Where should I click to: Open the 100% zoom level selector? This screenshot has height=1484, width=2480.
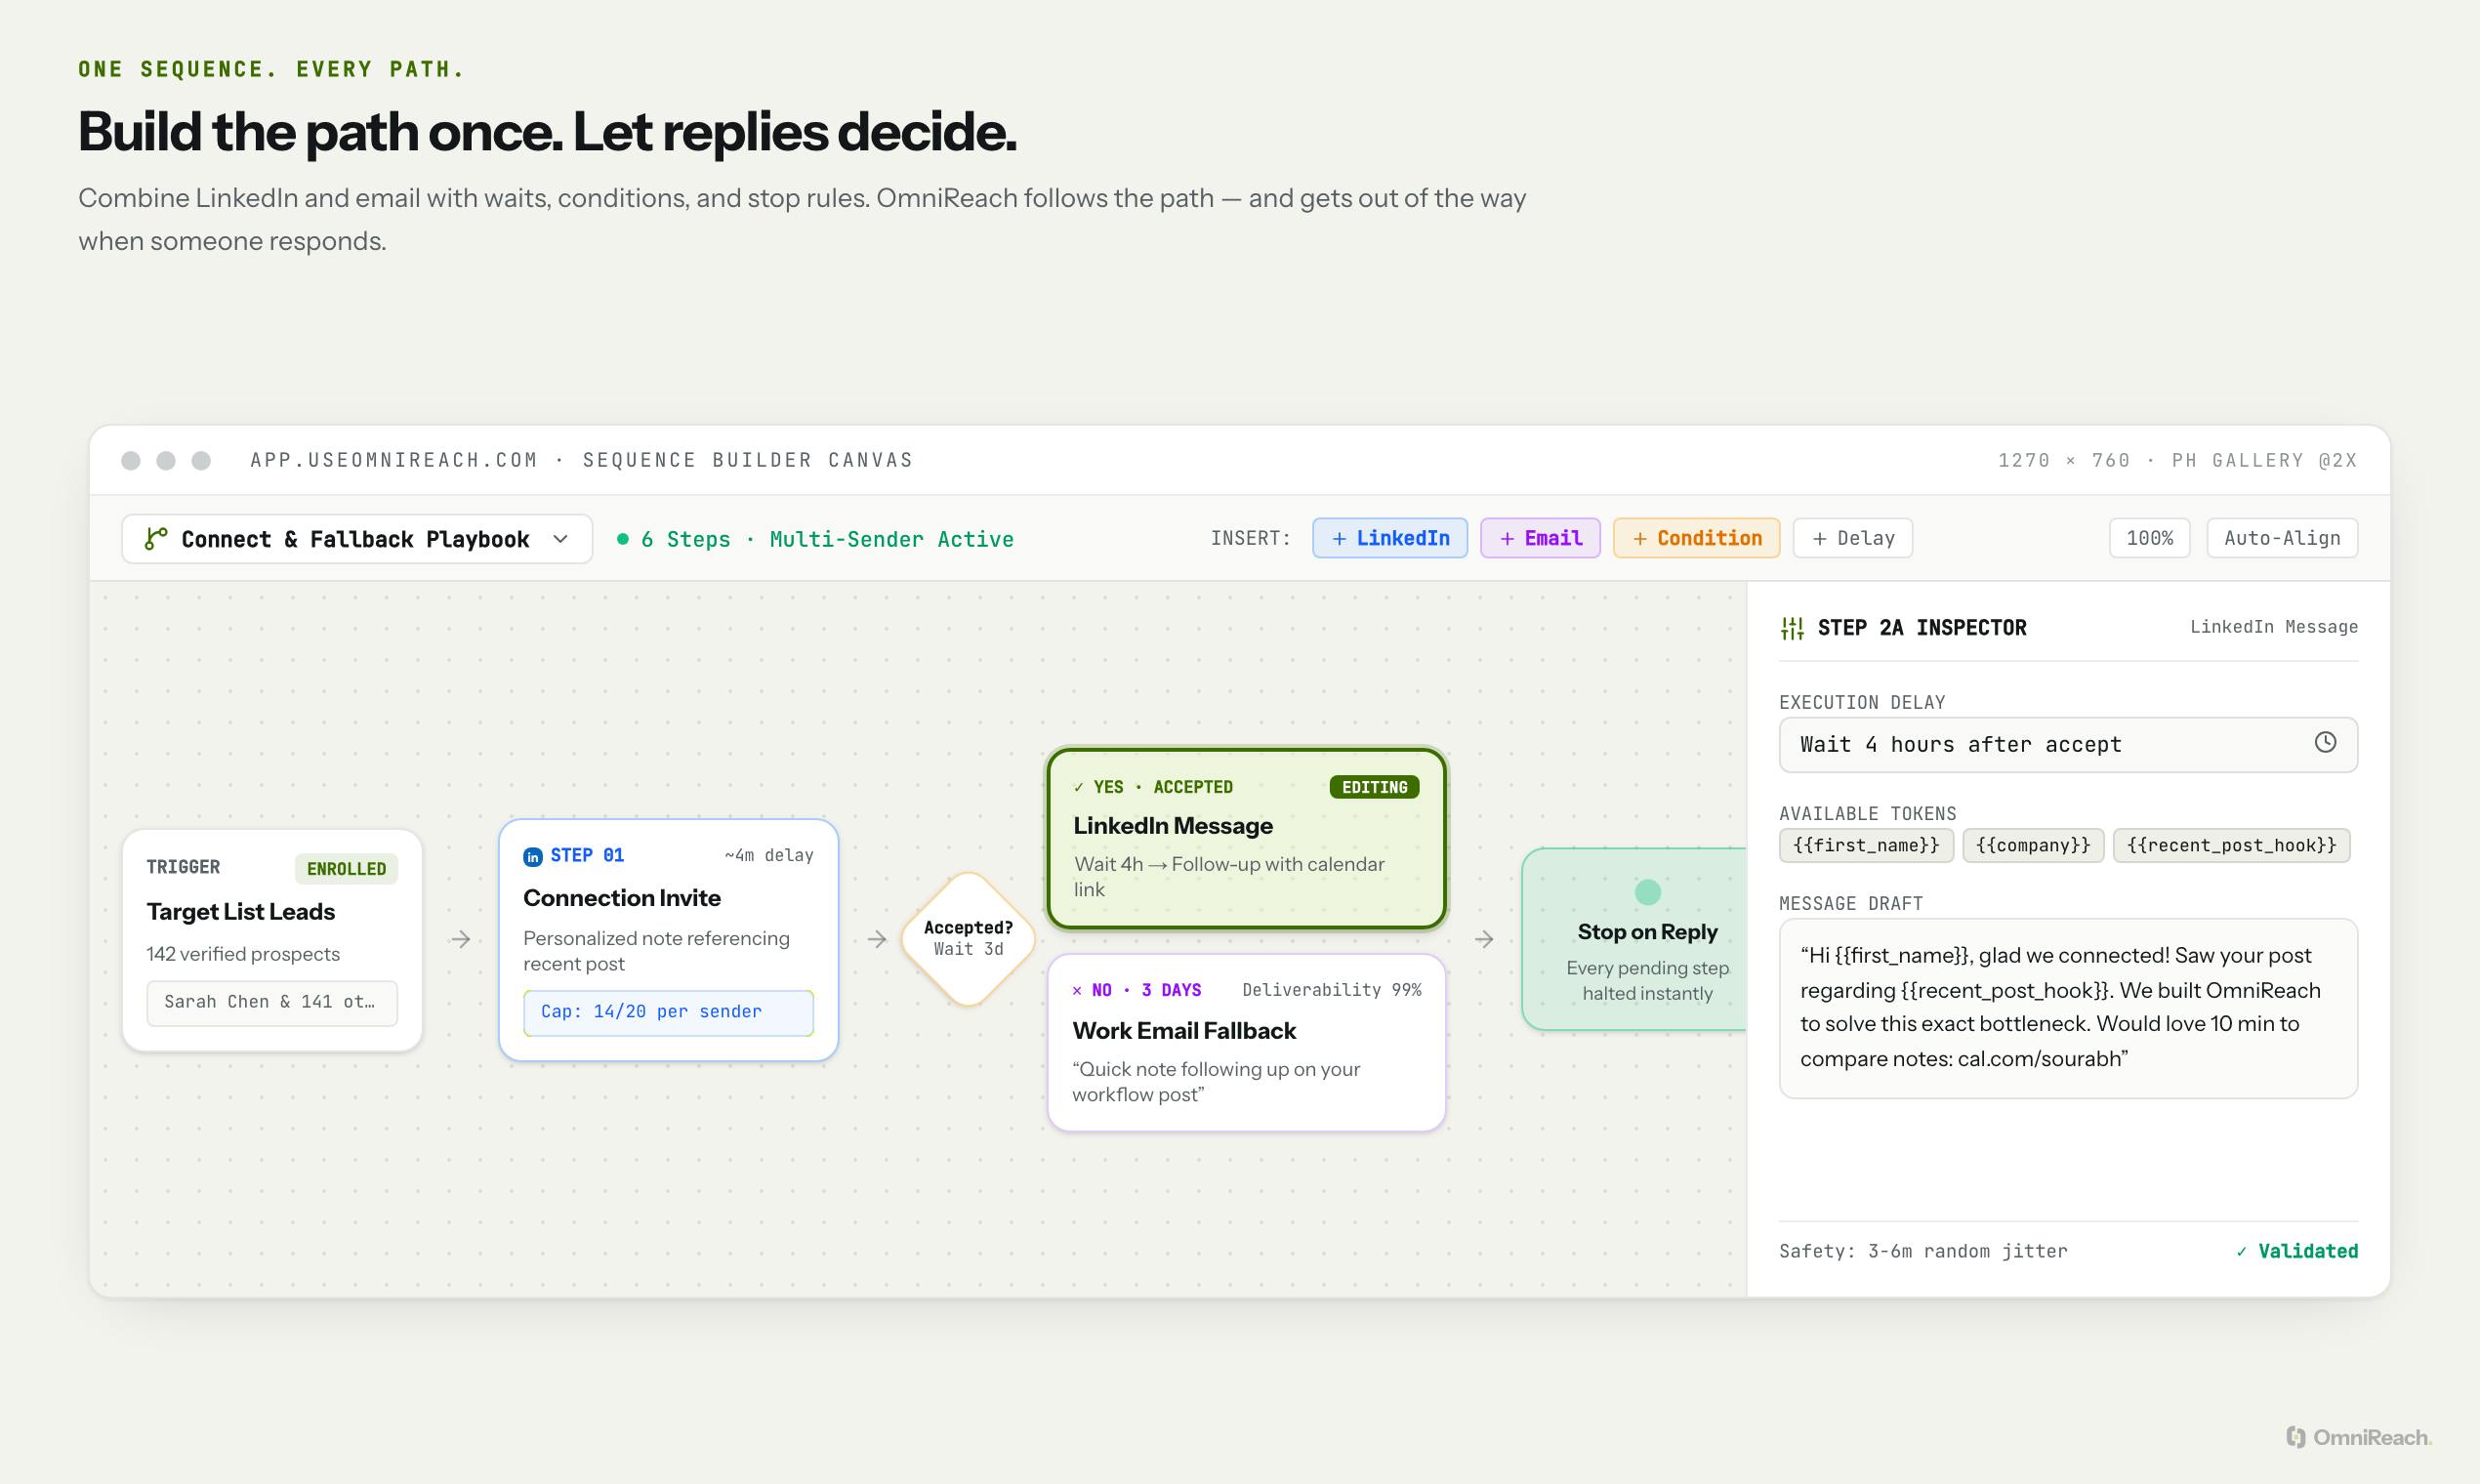point(2149,538)
